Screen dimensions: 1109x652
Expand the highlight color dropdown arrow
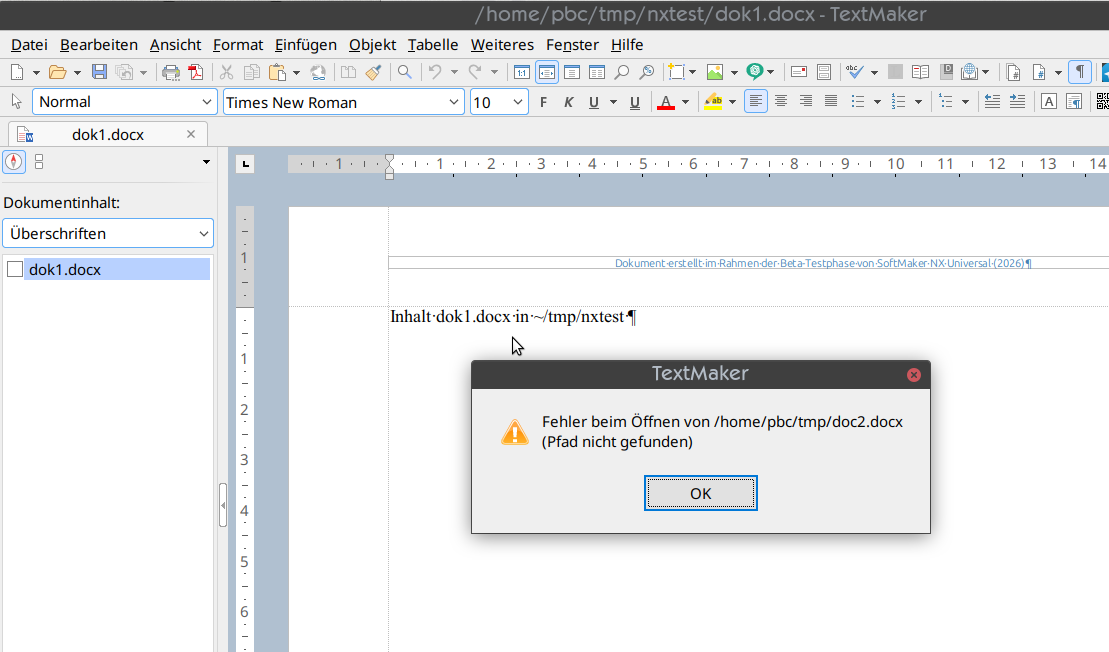732,103
